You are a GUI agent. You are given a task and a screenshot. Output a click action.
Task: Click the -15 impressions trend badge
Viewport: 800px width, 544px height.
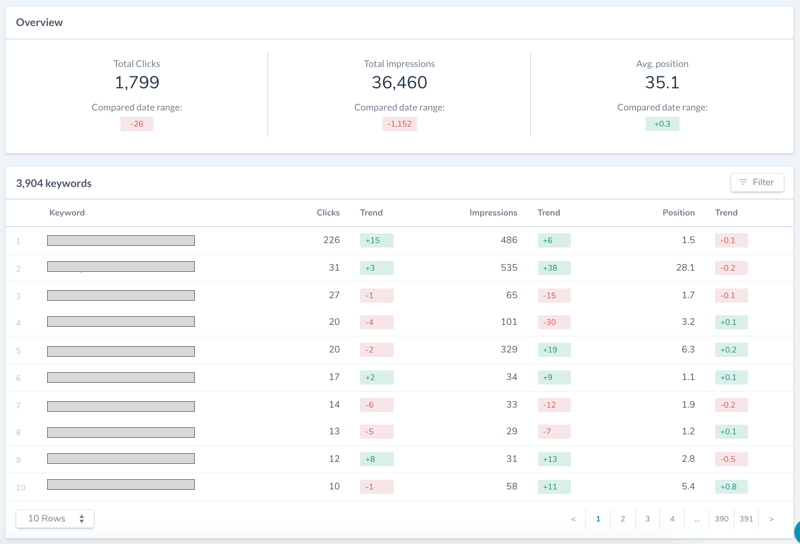click(x=554, y=295)
